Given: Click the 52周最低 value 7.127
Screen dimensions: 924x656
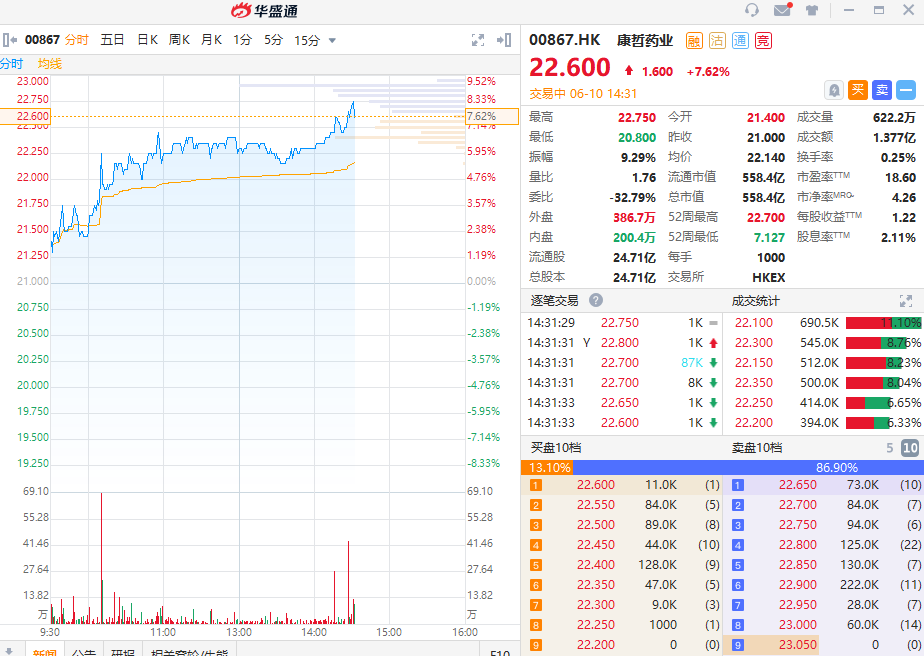Looking at the screenshot, I should [x=769, y=238].
